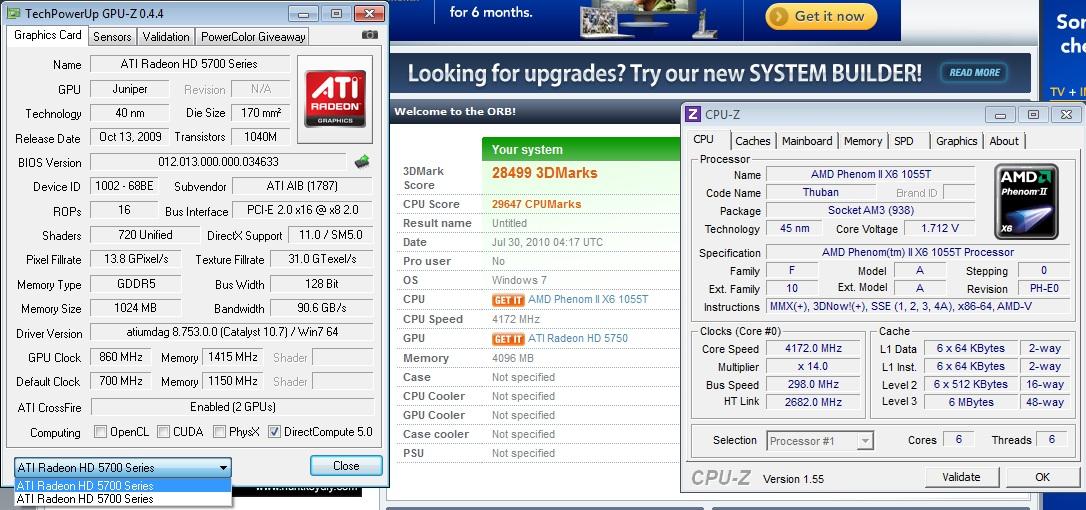Click the Level 3 6 MBytes cache value
This screenshot has width=1086, height=510.
pos(970,402)
